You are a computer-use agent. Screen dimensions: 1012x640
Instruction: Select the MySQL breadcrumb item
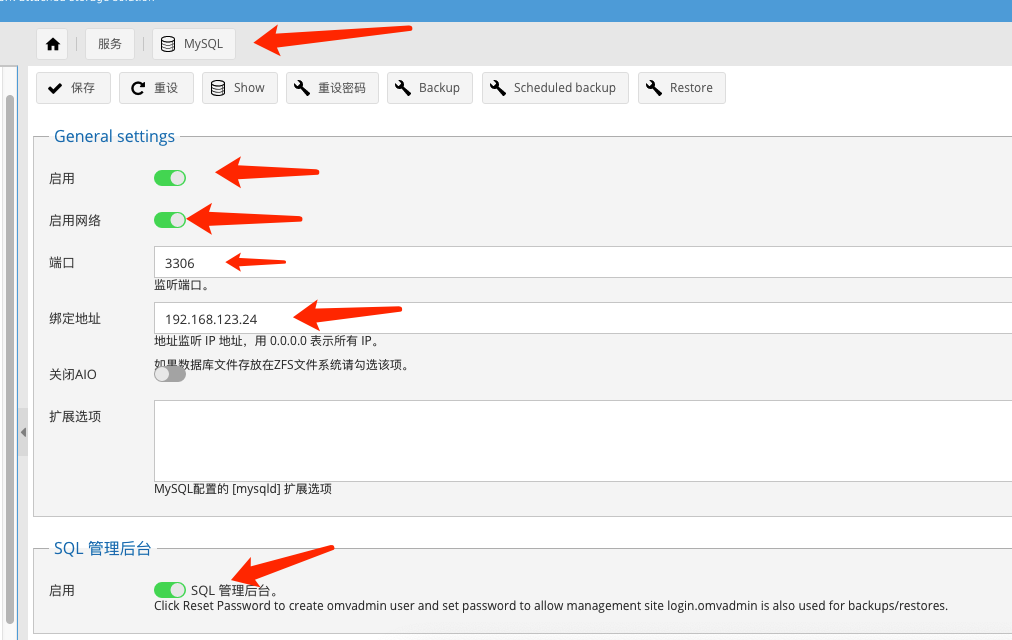click(194, 44)
